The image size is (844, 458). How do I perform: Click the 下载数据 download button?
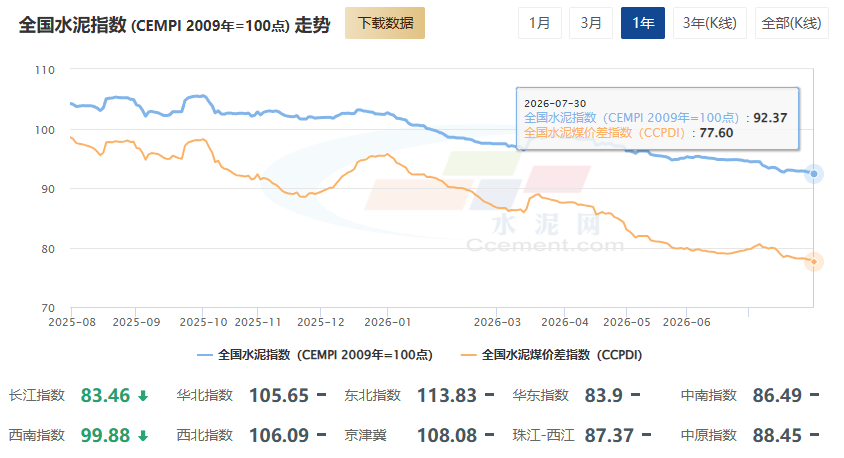(x=385, y=23)
